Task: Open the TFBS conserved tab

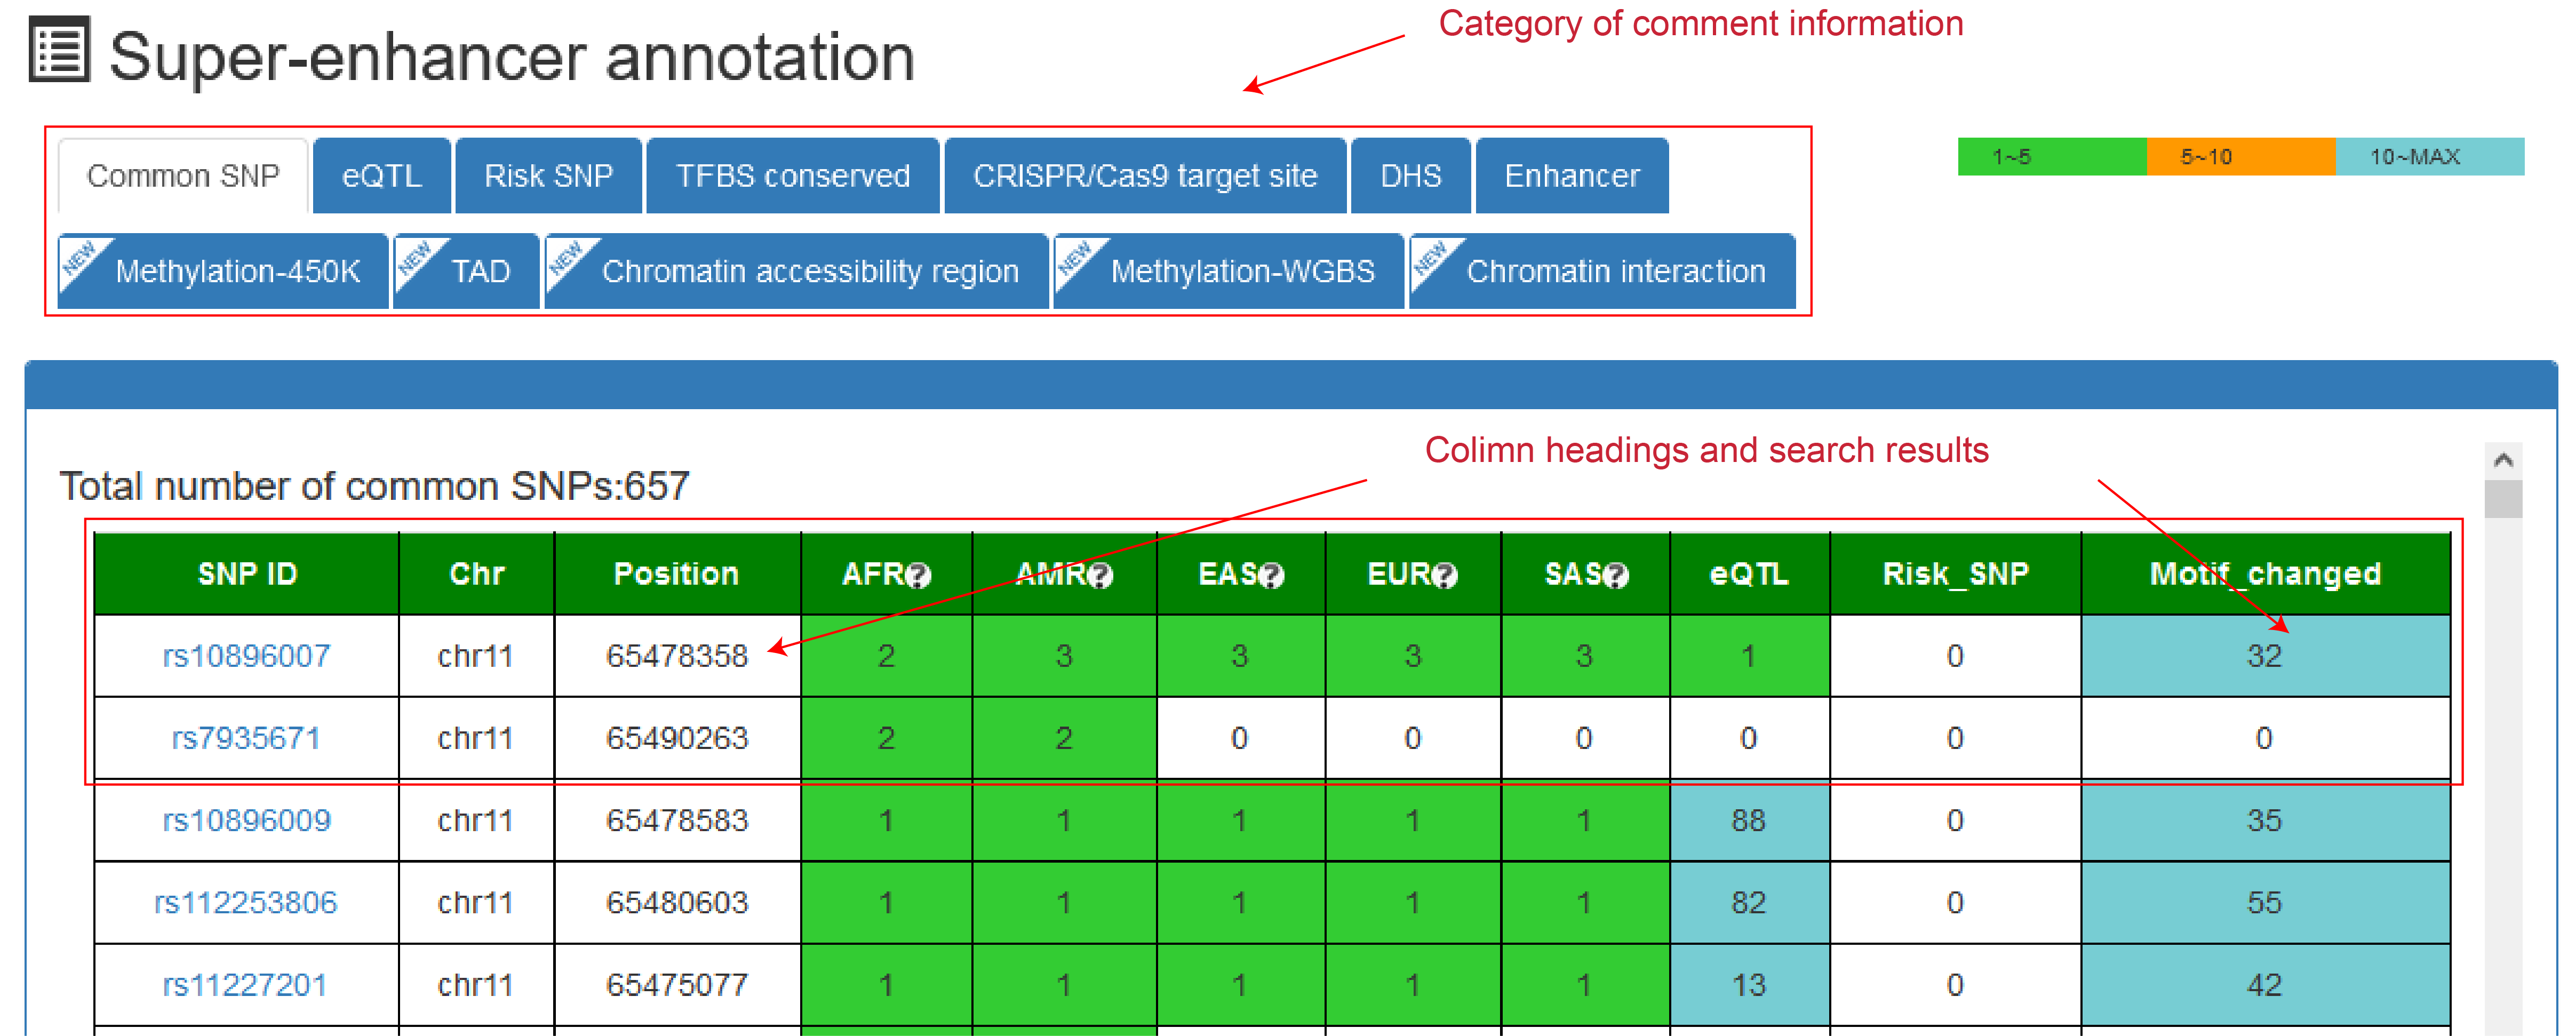Action: tap(793, 176)
